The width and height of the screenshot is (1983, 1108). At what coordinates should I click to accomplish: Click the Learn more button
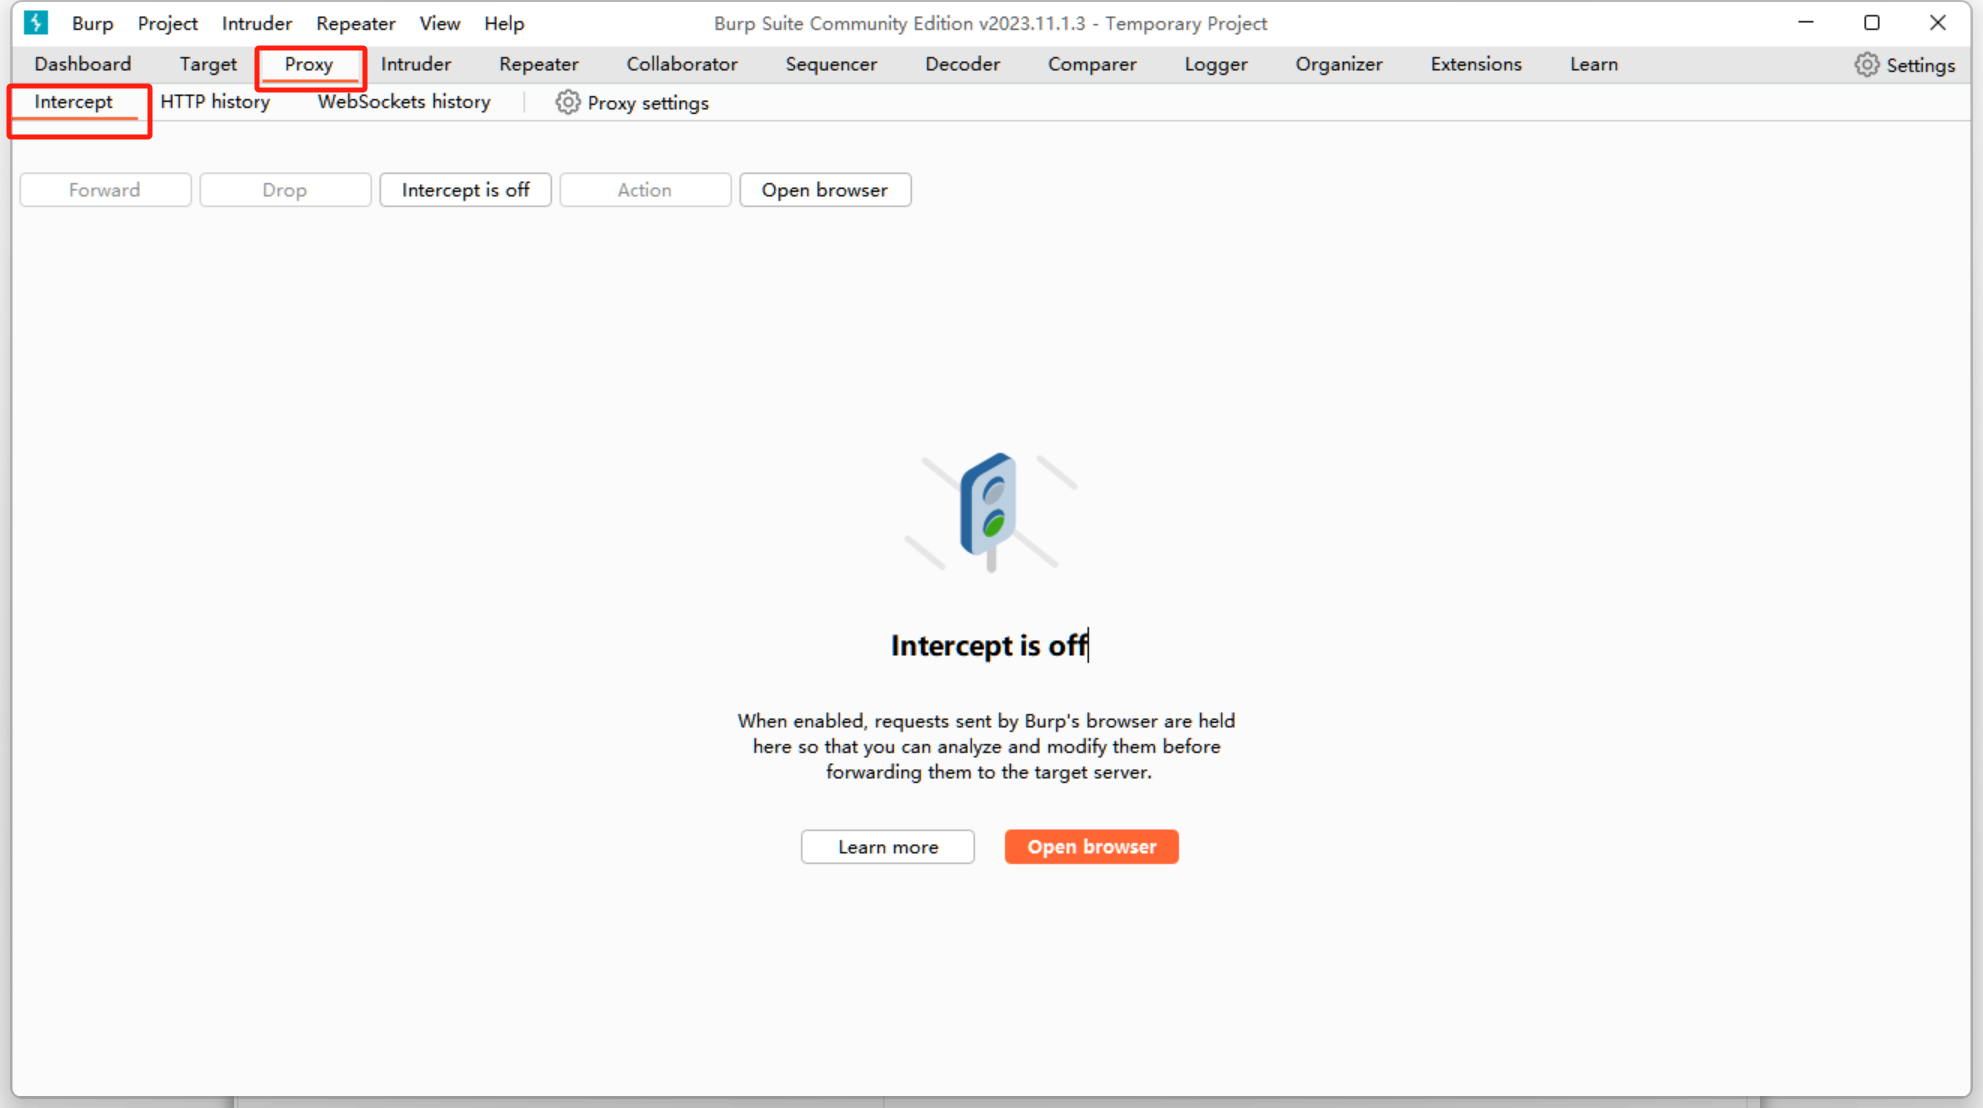(887, 847)
